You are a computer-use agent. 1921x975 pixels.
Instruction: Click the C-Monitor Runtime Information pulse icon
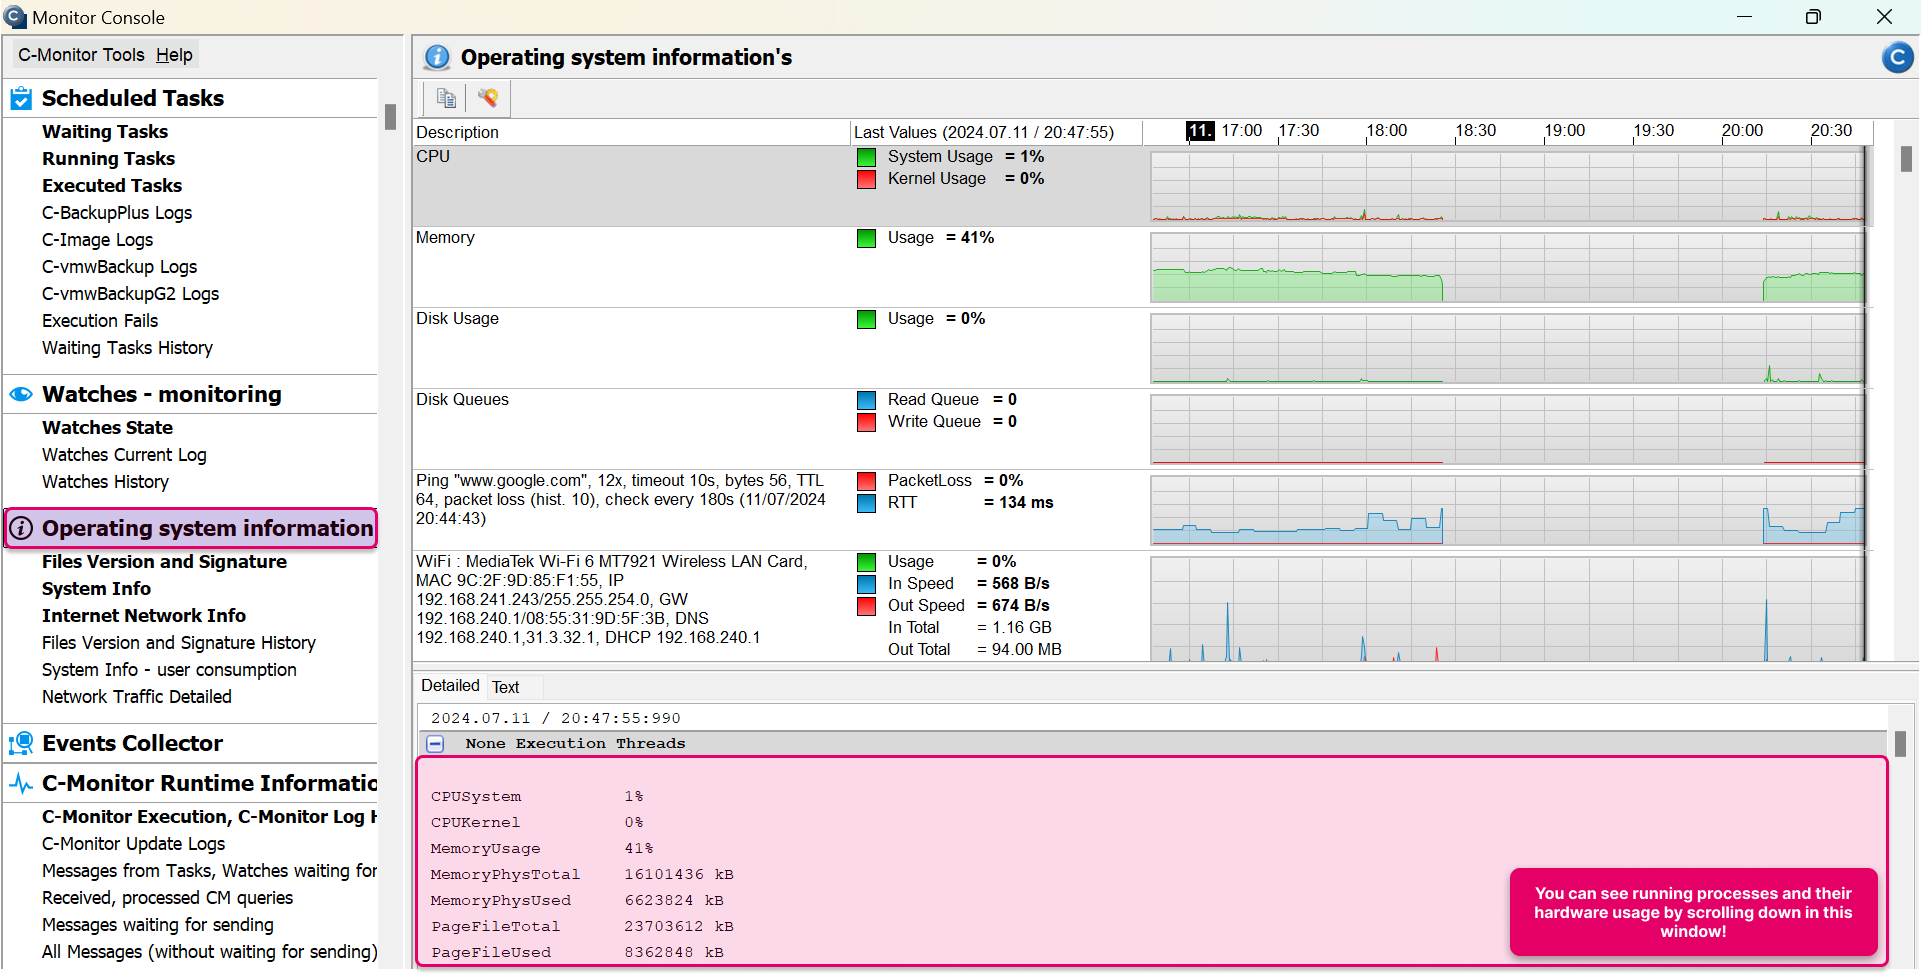coord(21,784)
